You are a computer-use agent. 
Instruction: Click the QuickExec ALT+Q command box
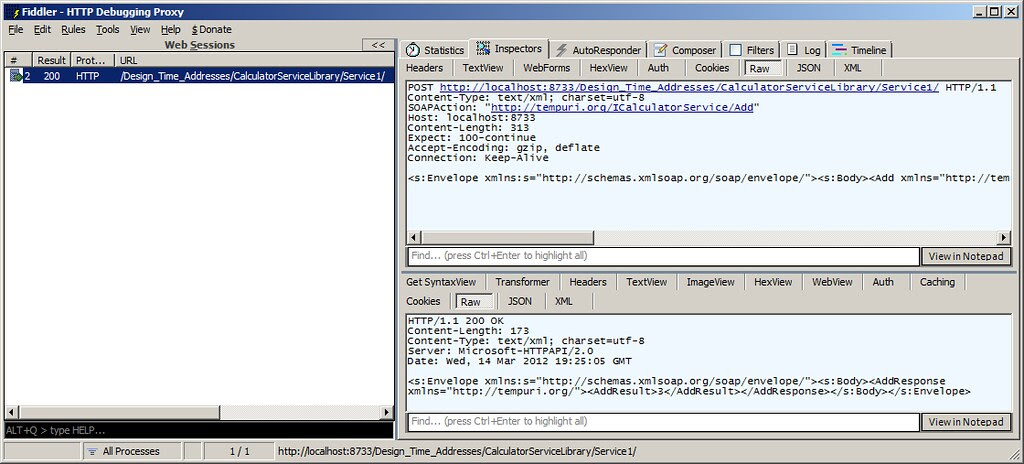(199, 431)
